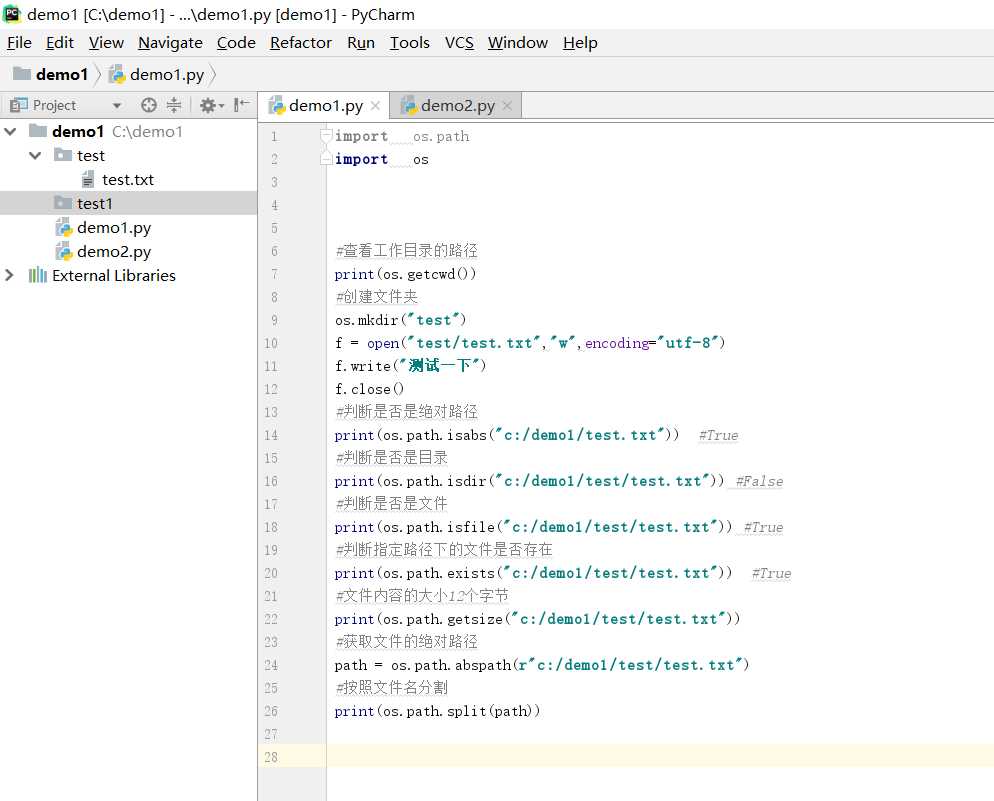Close the demo1.py editor tab
The width and height of the screenshot is (994, 801).
coord(375,105)
